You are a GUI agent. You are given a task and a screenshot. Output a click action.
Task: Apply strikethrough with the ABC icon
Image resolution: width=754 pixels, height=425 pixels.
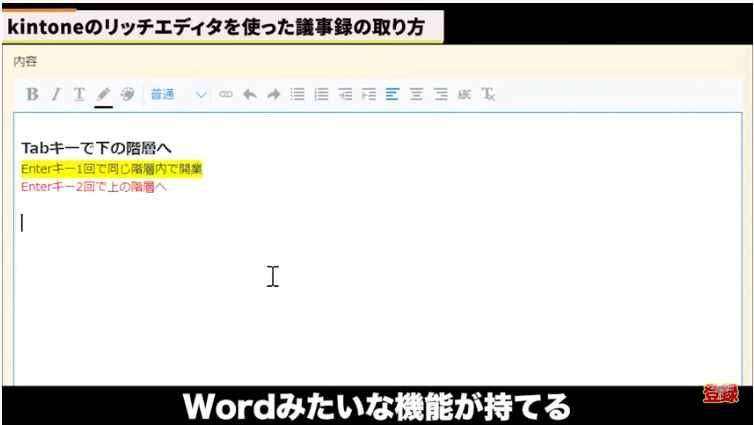464,95
